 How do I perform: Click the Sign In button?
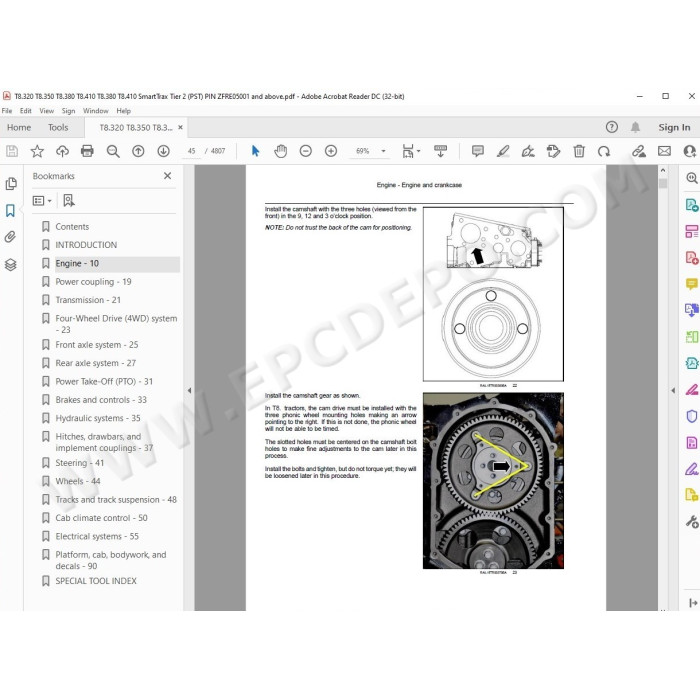pos(674,128)
